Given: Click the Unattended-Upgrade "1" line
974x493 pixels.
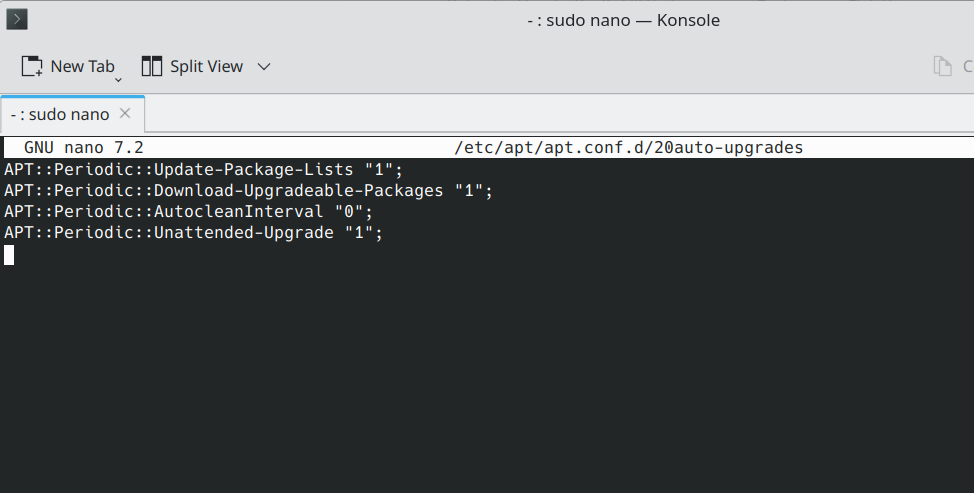Looking at the screenshot, I should point(193,232).
